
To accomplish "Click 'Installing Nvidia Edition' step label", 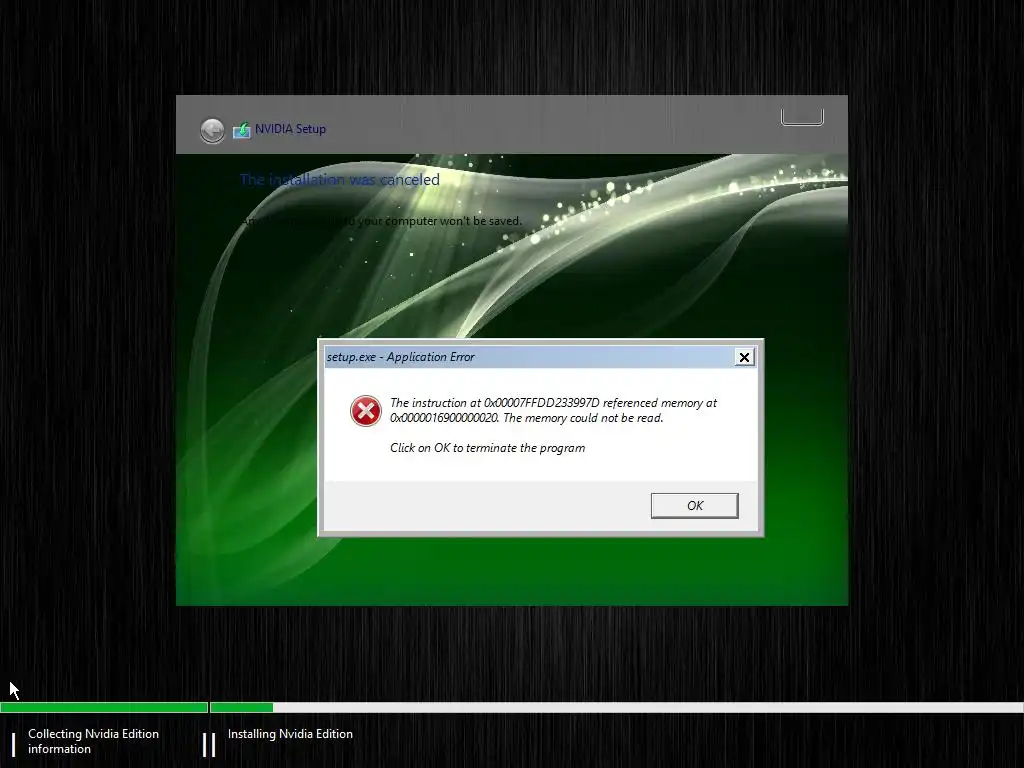I will [290, 734].
